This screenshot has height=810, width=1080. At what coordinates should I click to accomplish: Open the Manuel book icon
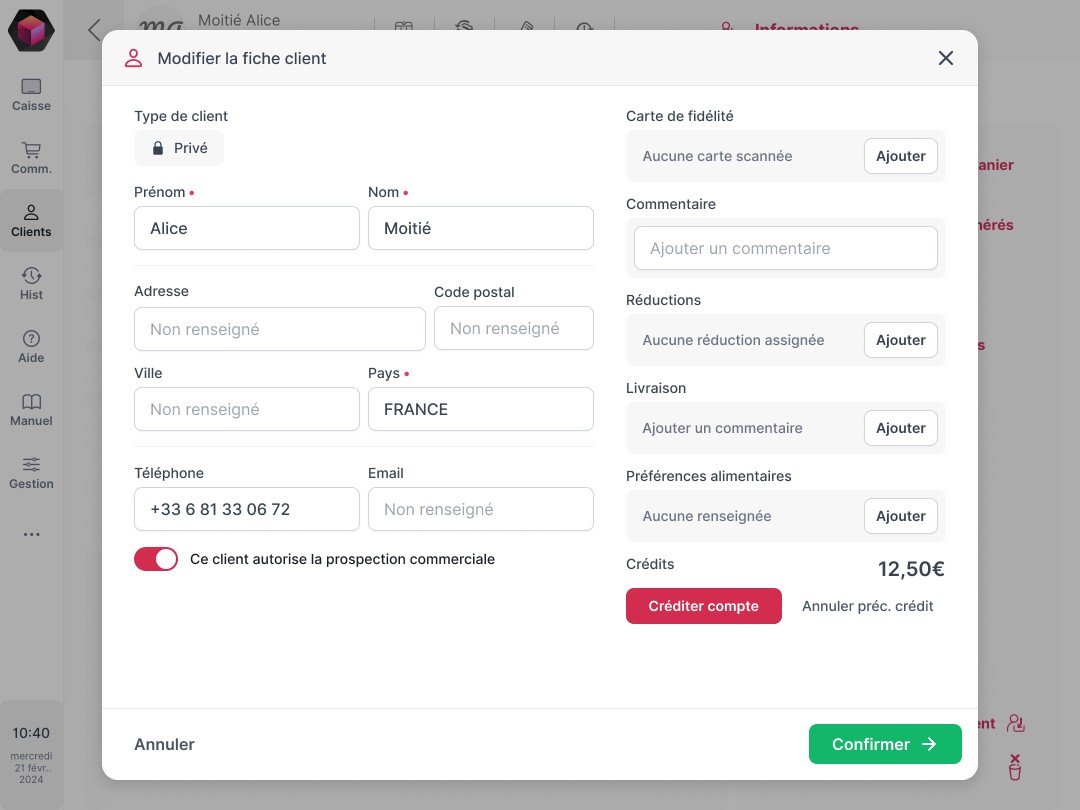(31, 402)
